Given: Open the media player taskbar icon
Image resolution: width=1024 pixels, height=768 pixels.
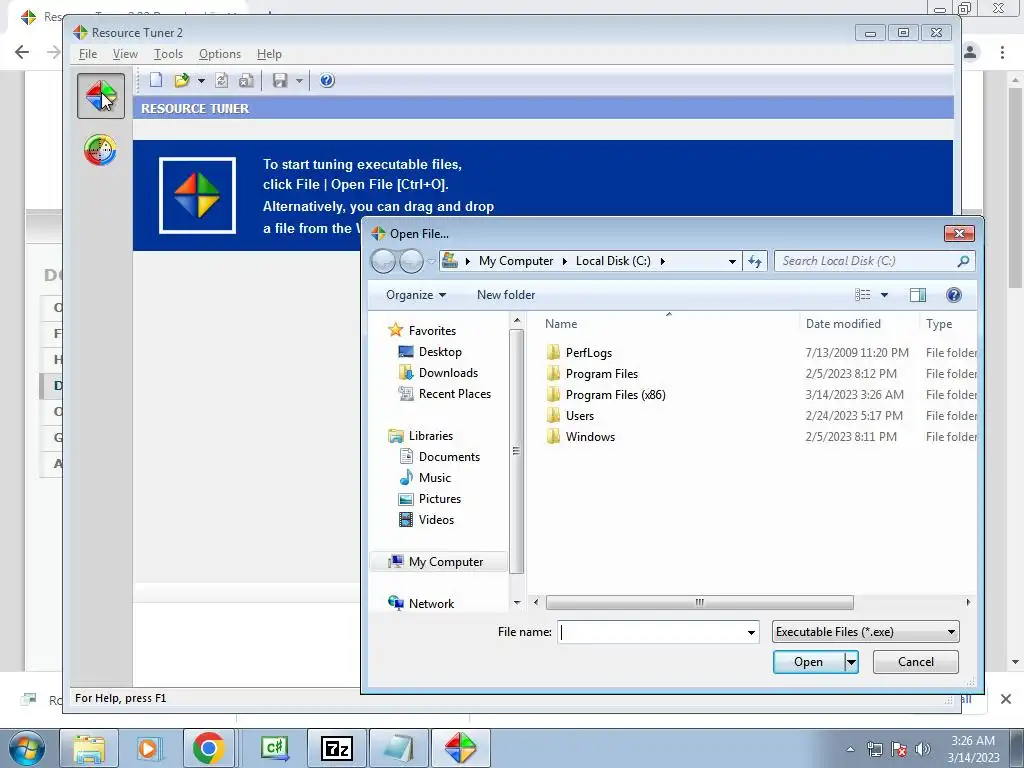Looking at the screenshot, I should (148, 748).
